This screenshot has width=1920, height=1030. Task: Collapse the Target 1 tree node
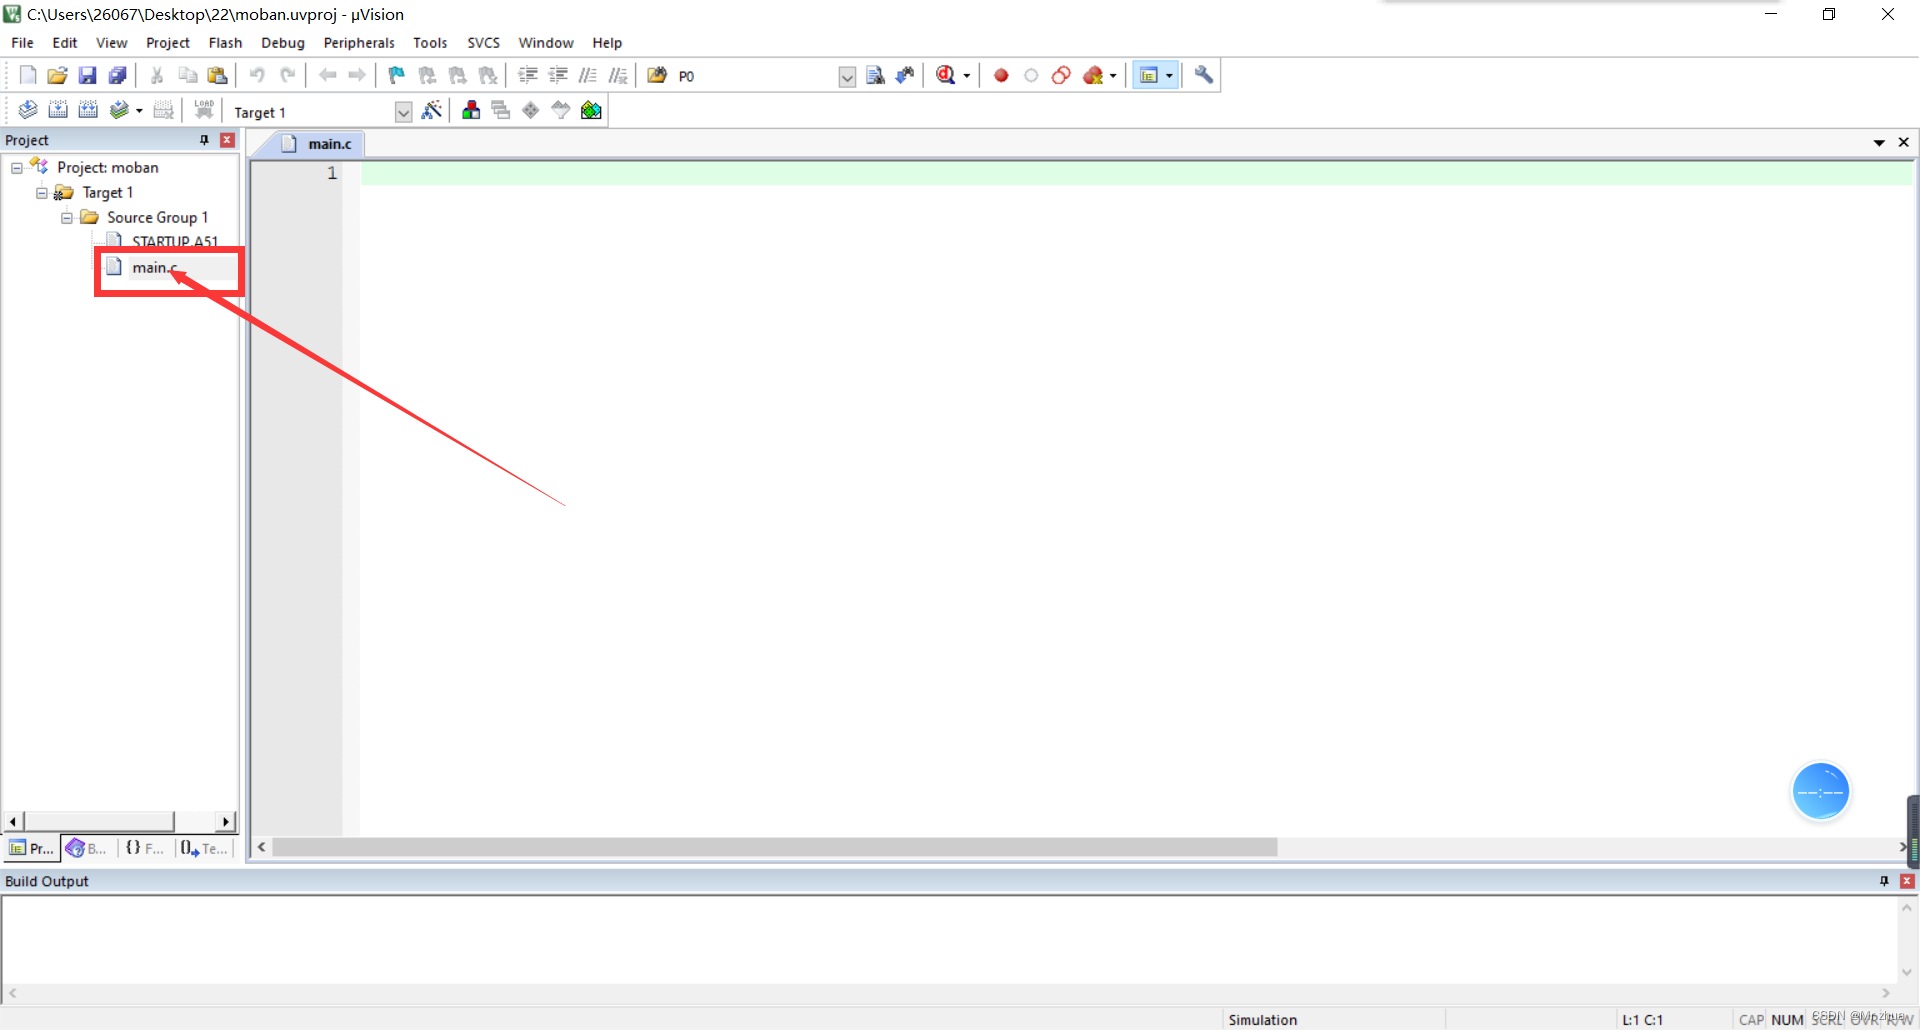click(x=42, y=193)
